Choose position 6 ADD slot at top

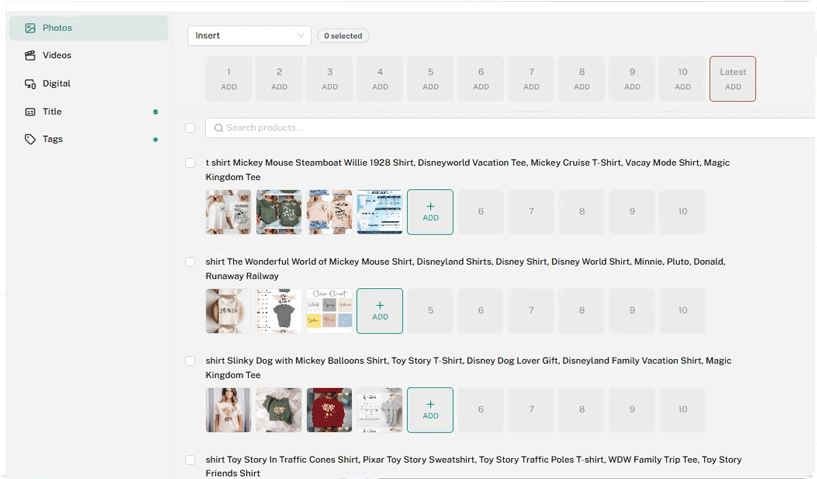(x=481, y=79)
